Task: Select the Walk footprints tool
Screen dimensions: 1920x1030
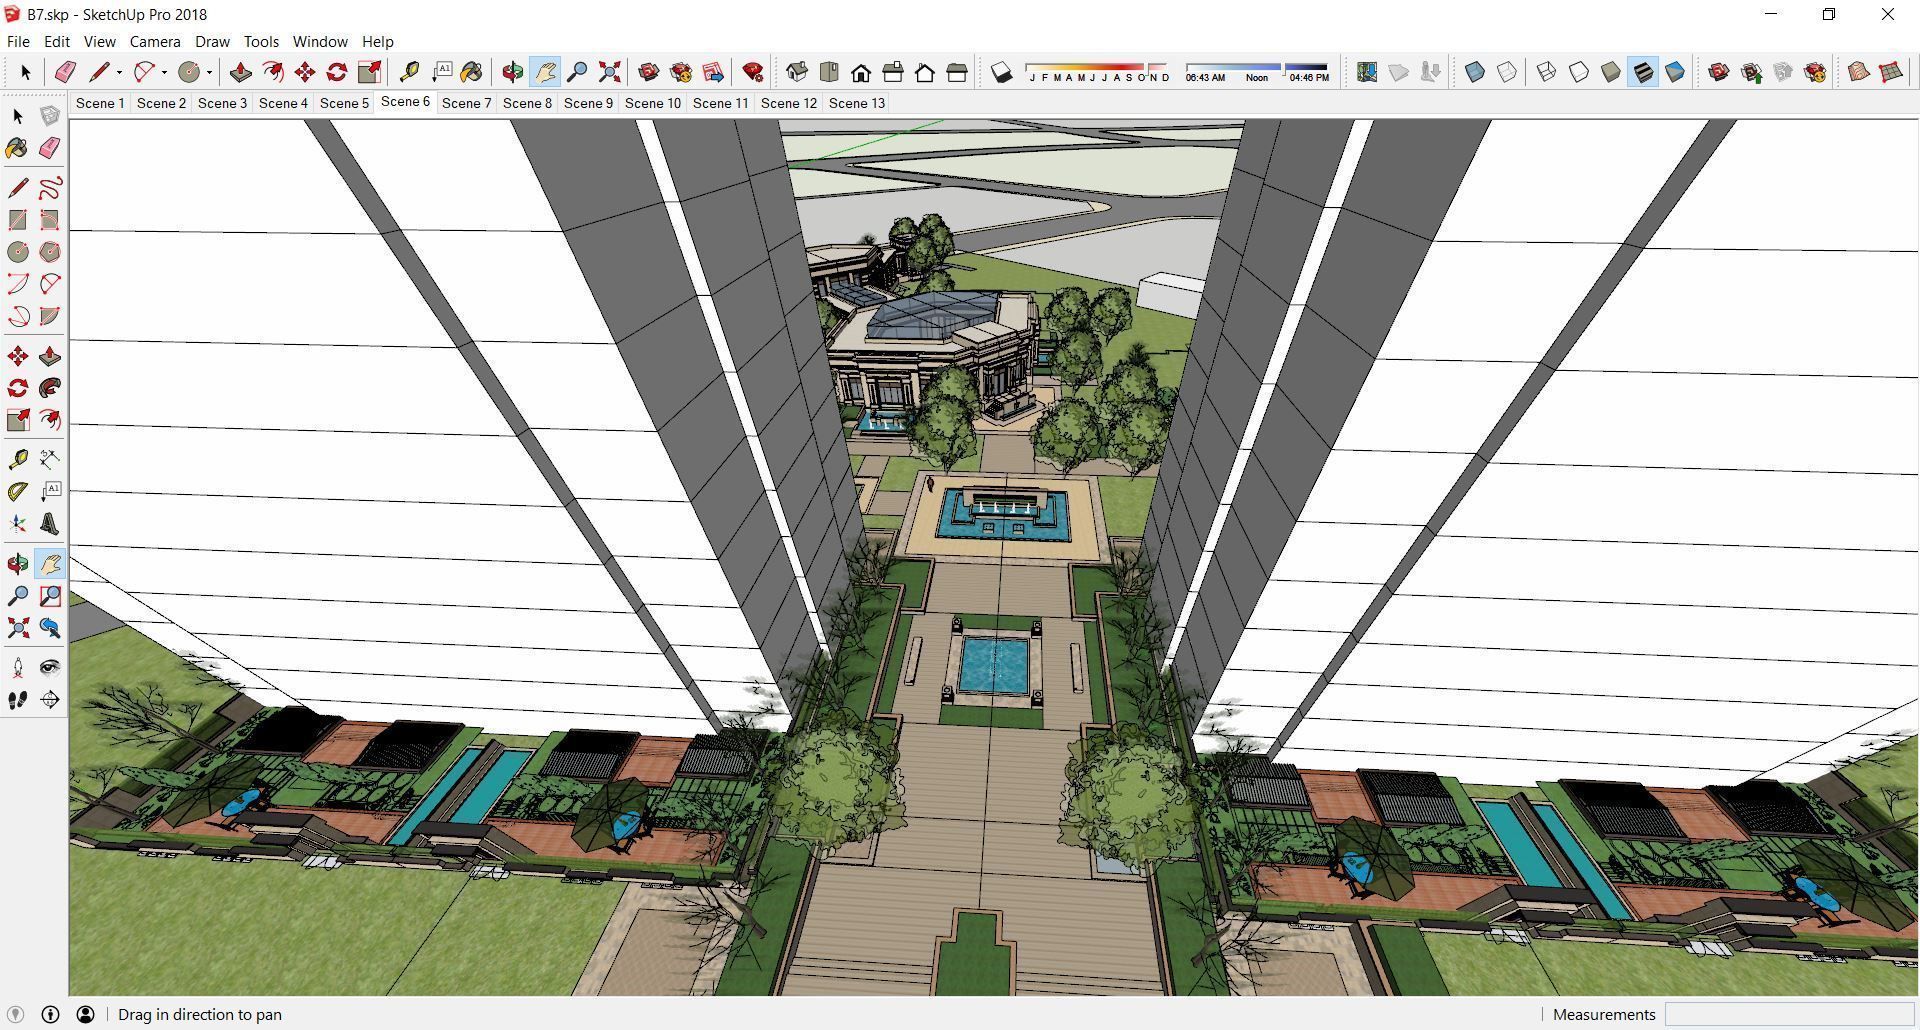Action: (18, 700)
